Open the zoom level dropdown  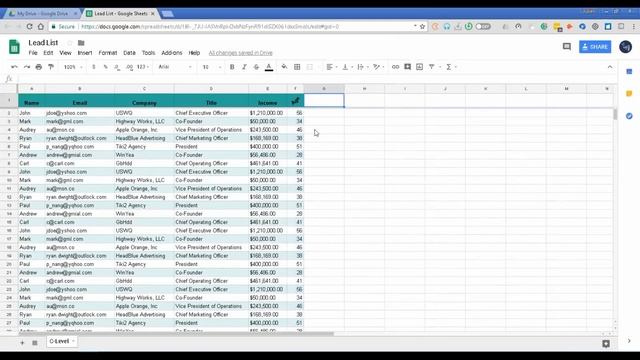(x=73, y=67)
